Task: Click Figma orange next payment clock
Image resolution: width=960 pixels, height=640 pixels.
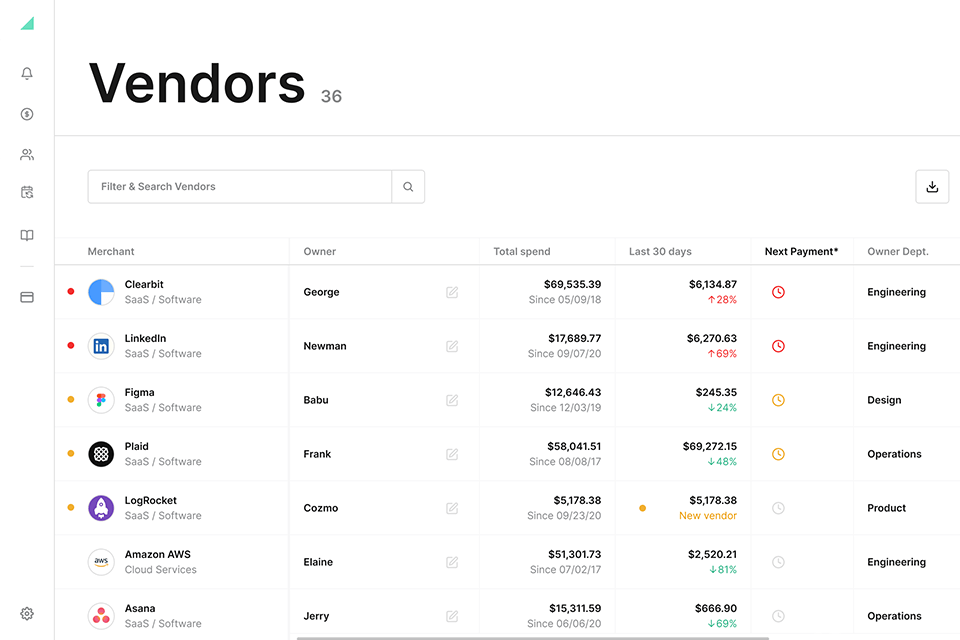Action: pos(778,400)
